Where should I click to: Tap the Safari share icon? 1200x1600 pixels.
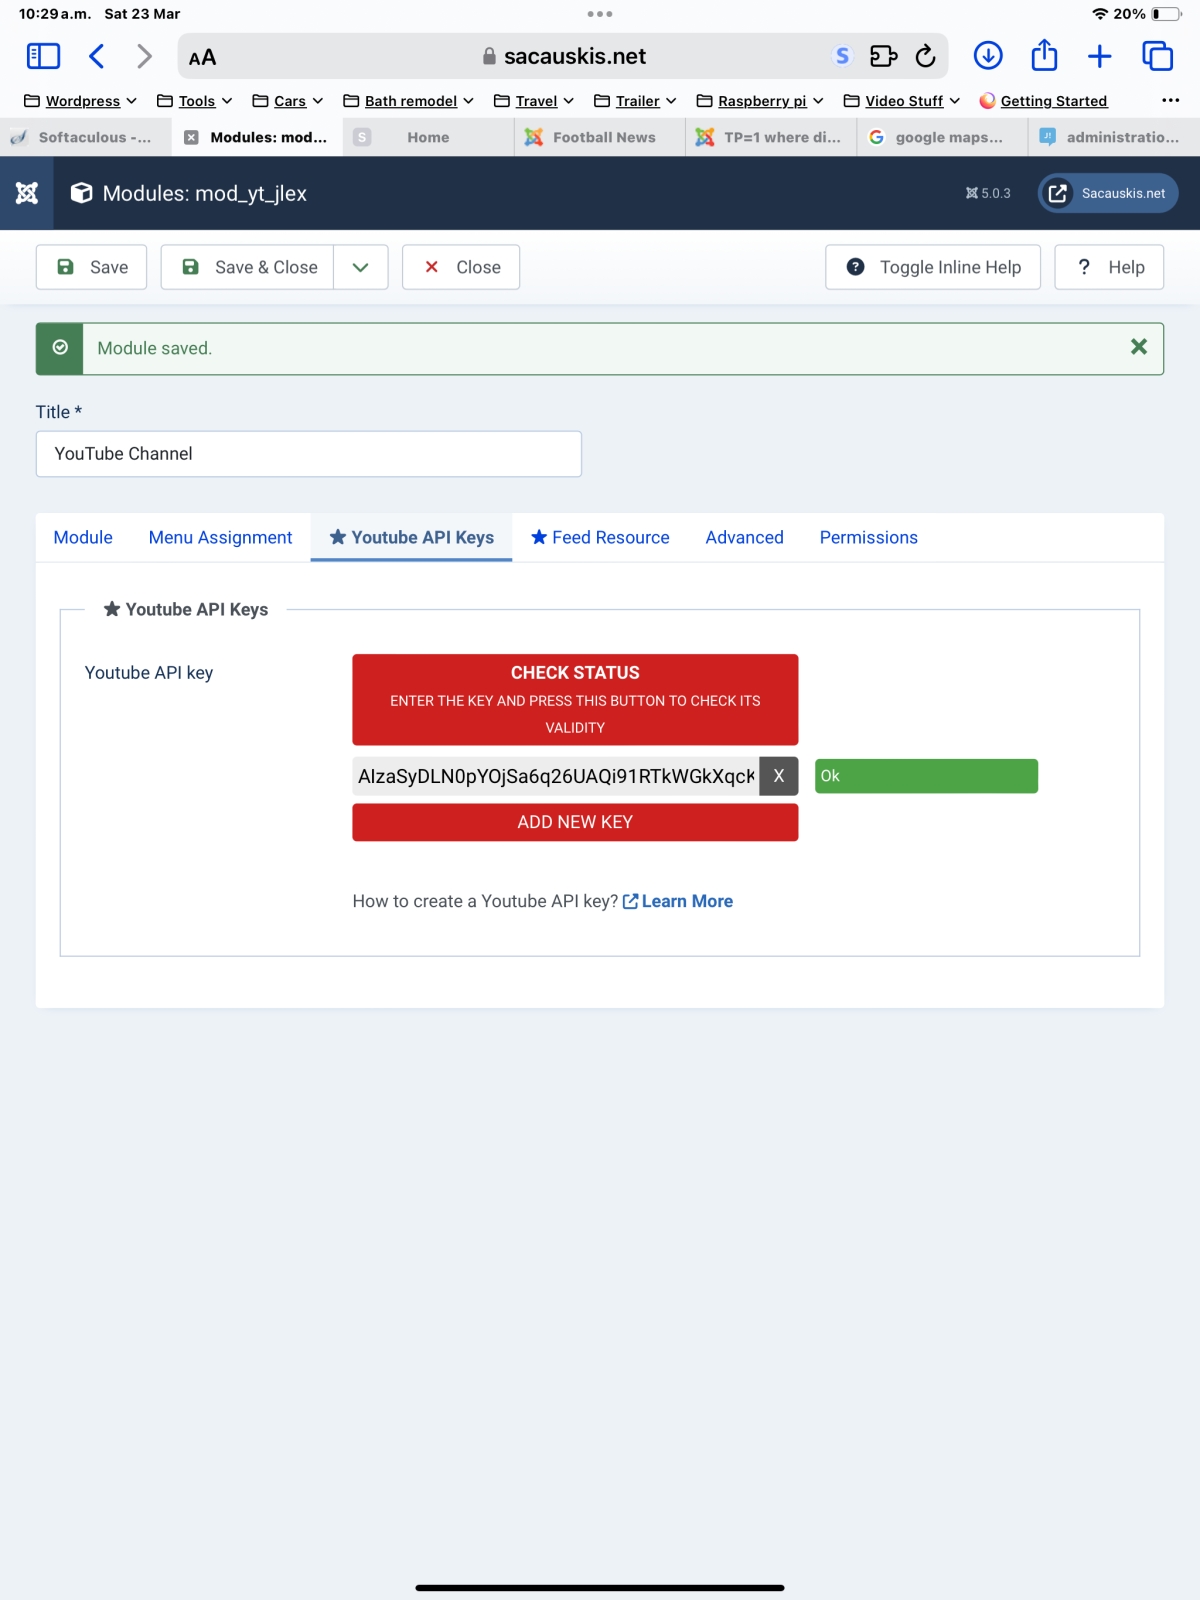(1044, 56)
